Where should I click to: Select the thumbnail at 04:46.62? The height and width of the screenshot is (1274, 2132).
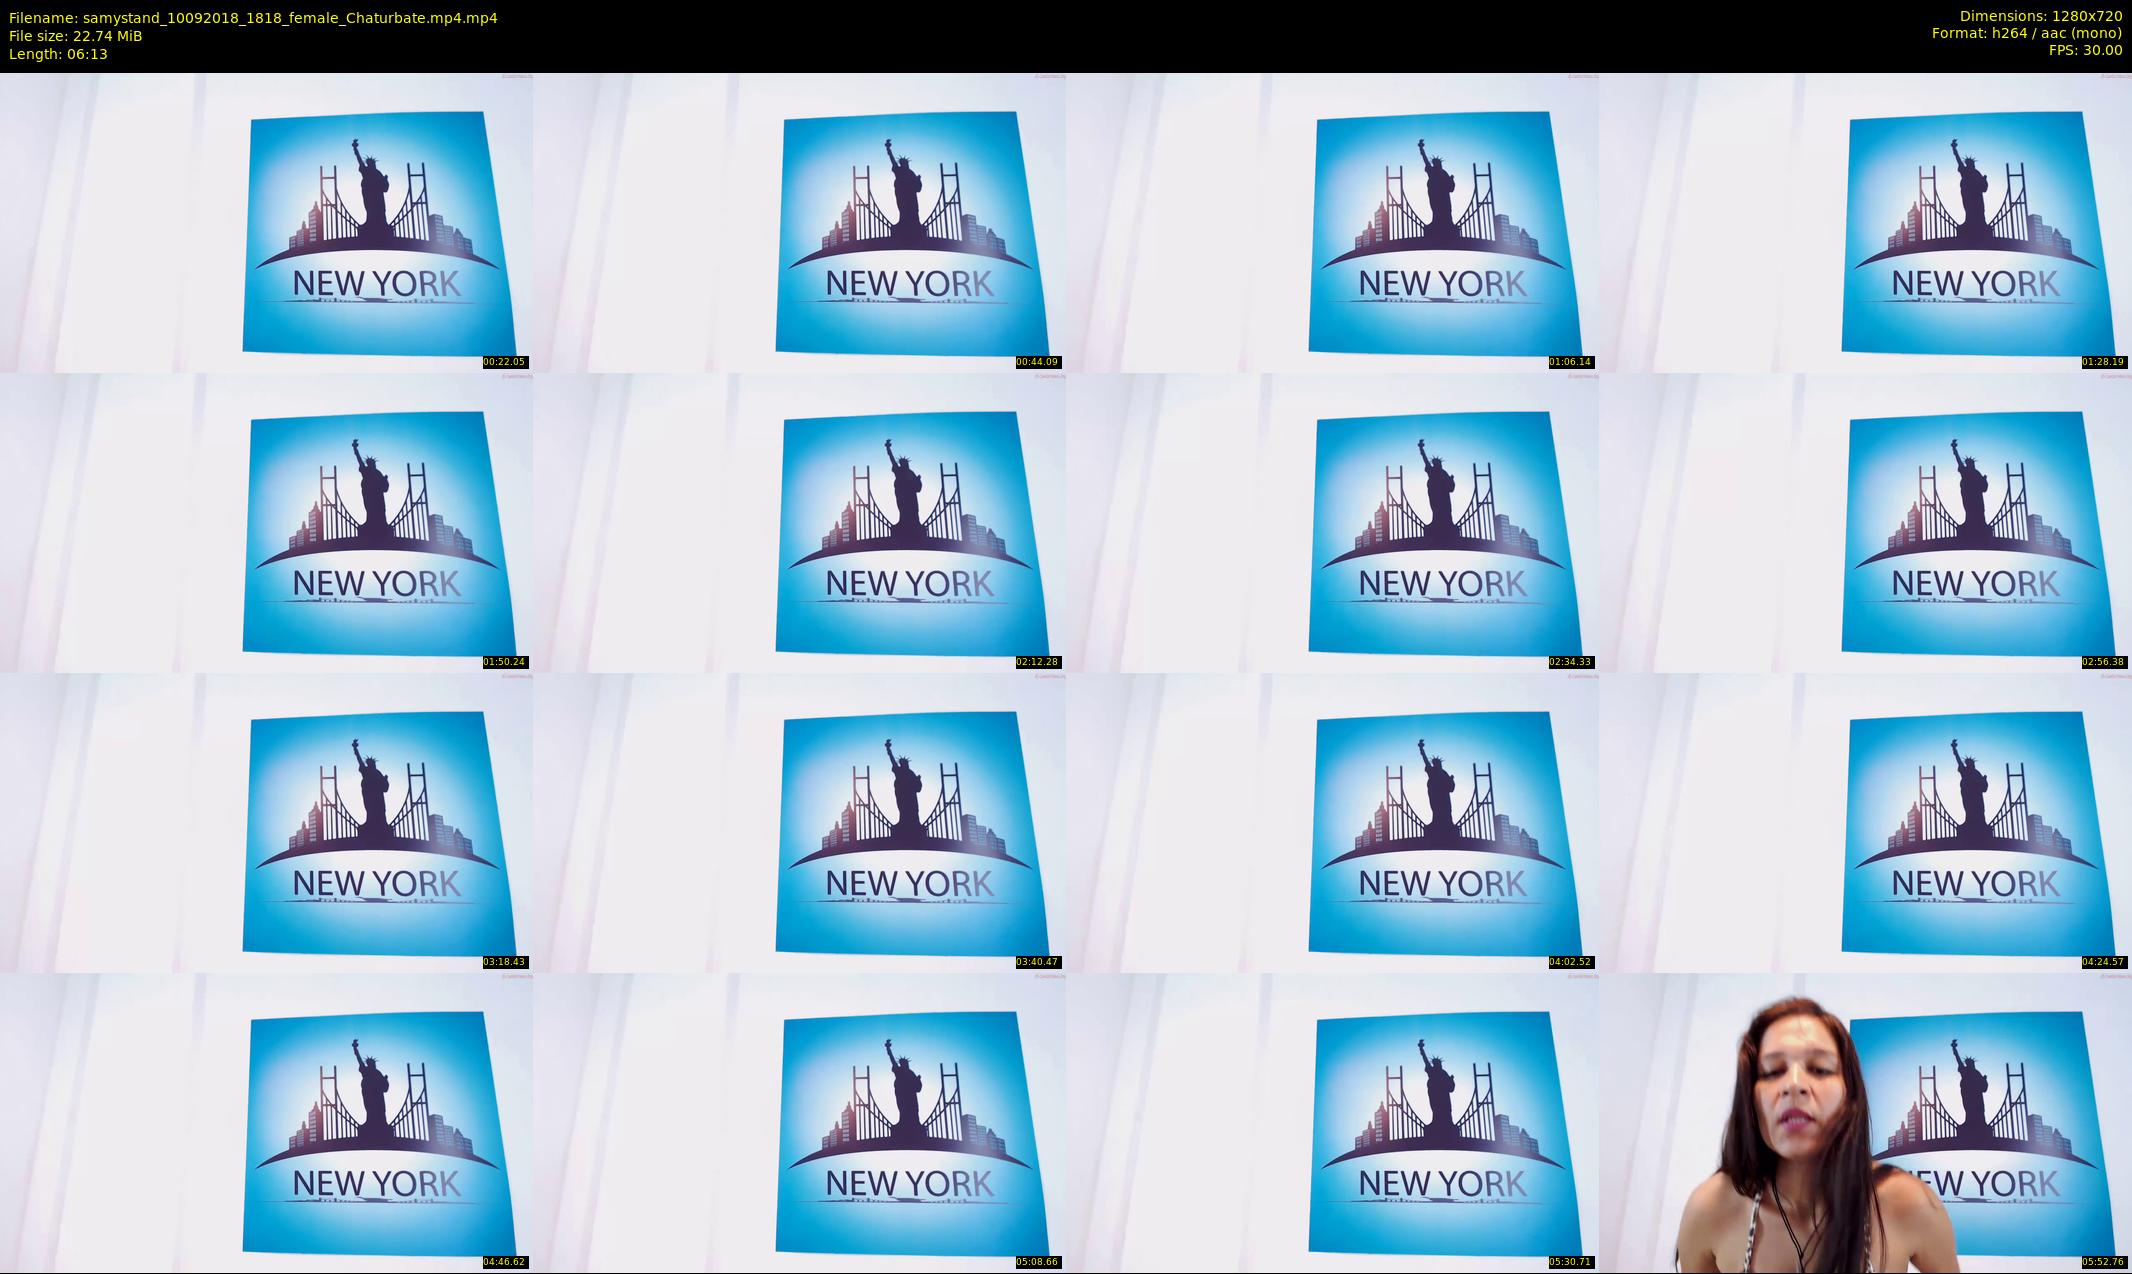266,1122
